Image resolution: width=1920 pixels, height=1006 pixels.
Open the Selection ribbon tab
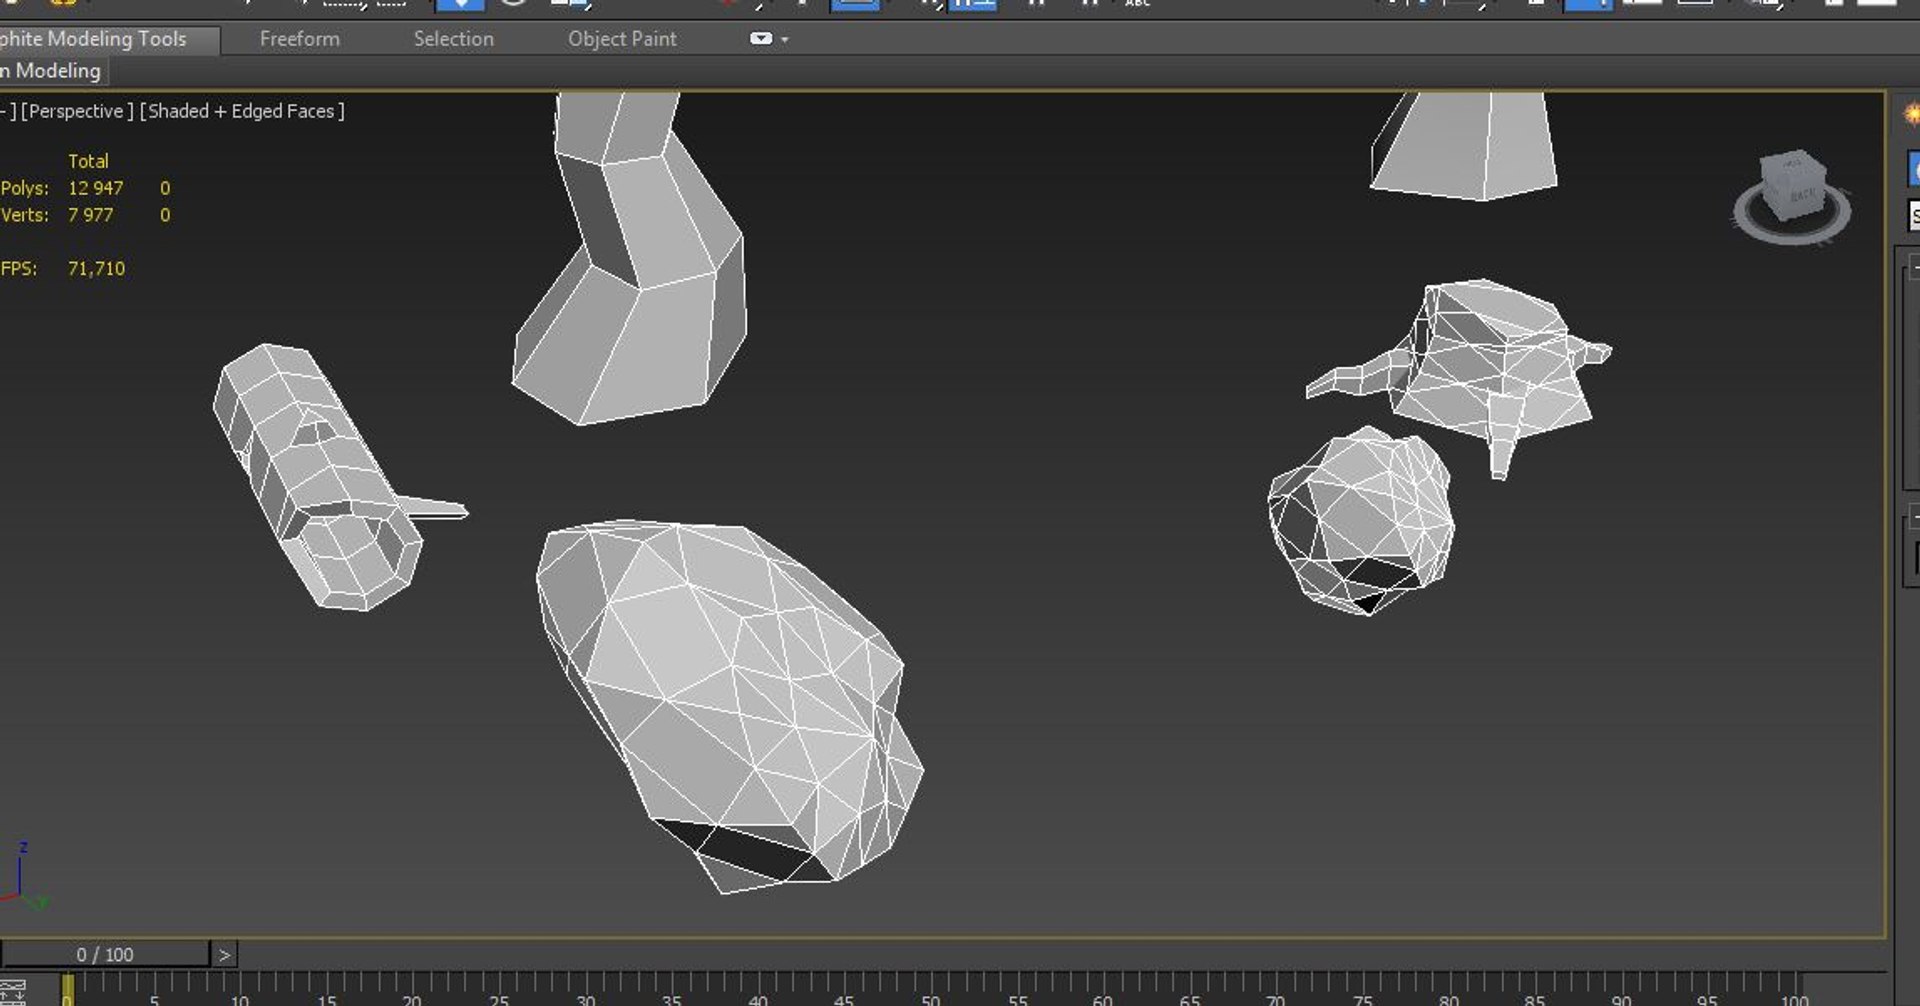point(454,39)
